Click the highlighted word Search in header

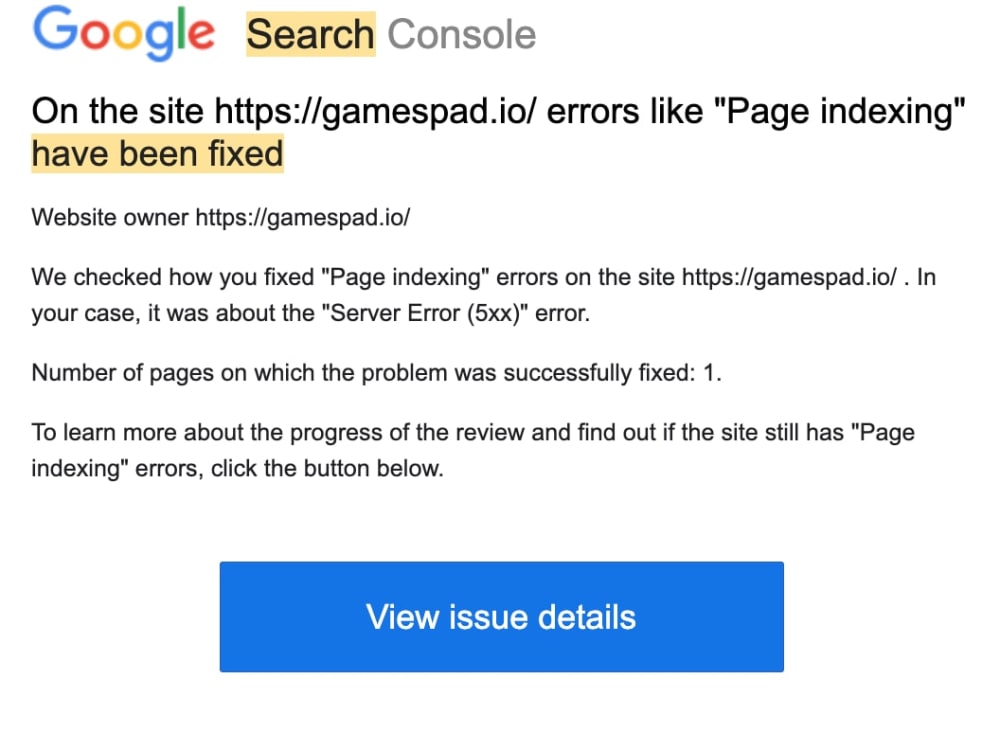click(x=311, y=34)
